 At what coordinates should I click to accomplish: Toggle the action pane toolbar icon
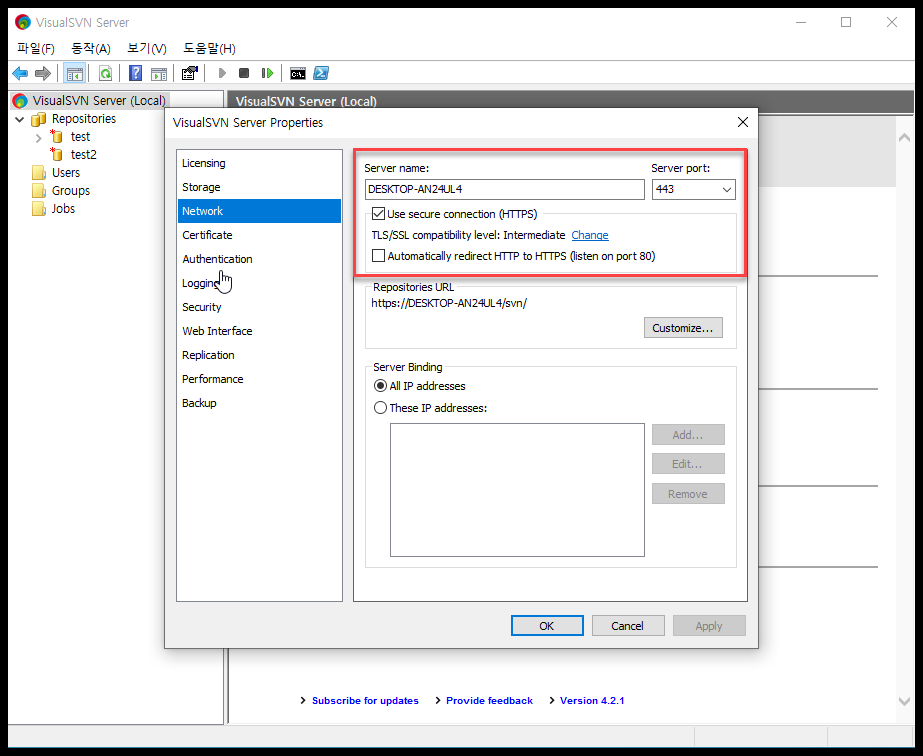point(159,74)
